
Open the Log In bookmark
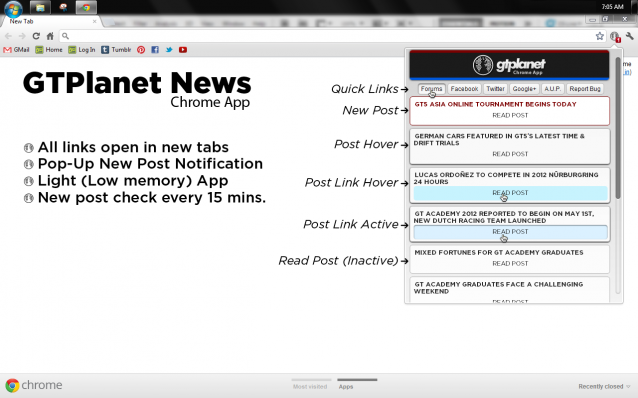click(x=82, y=50)
